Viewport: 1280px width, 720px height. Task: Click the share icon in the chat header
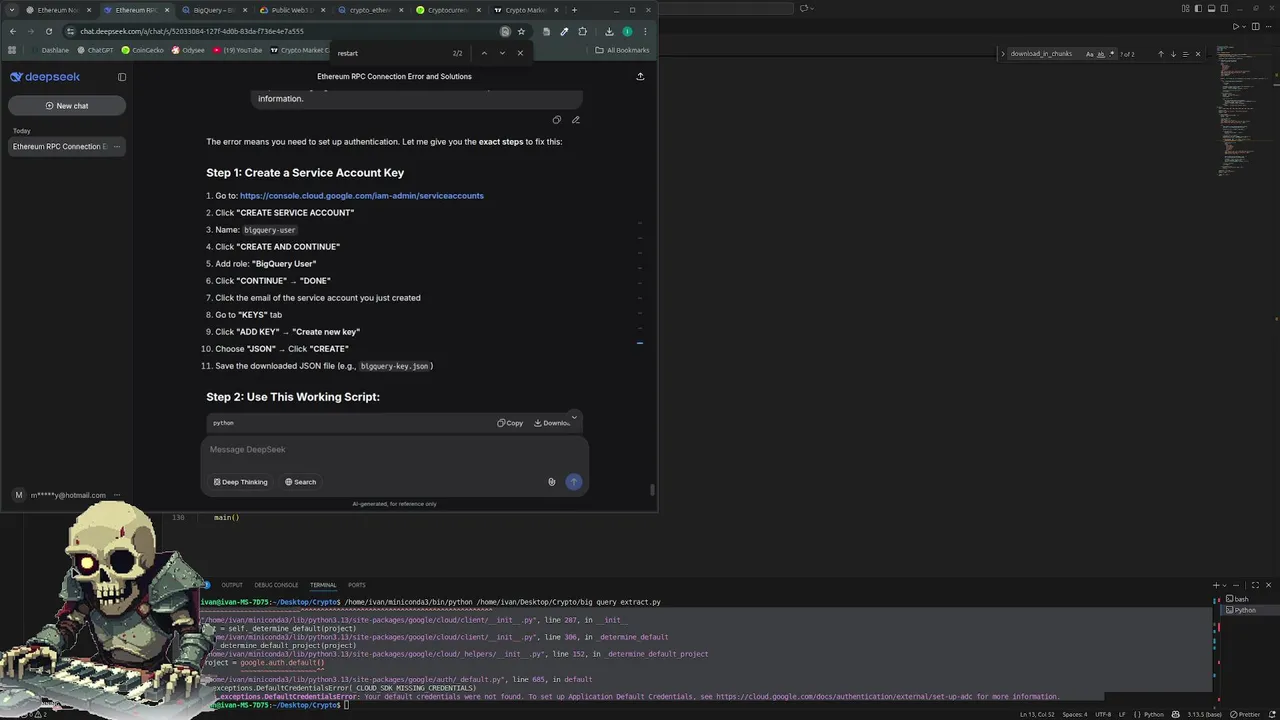pyautogui.click(x=640, y=76)
